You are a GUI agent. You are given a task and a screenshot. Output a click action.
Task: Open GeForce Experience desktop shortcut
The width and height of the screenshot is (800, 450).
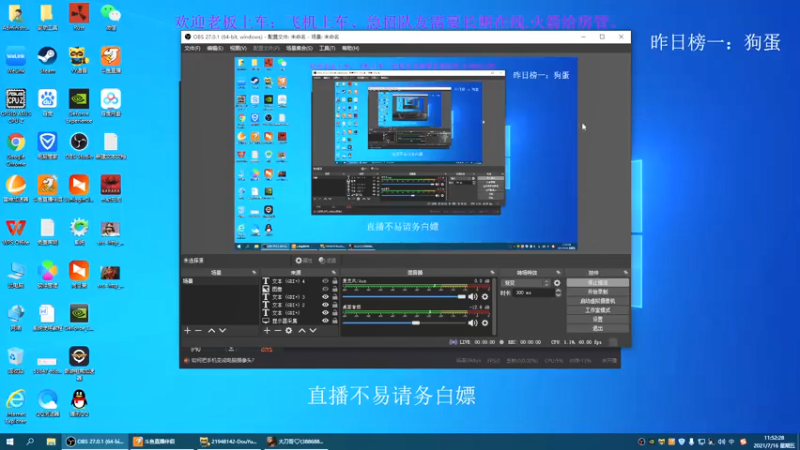click(79, 106)
